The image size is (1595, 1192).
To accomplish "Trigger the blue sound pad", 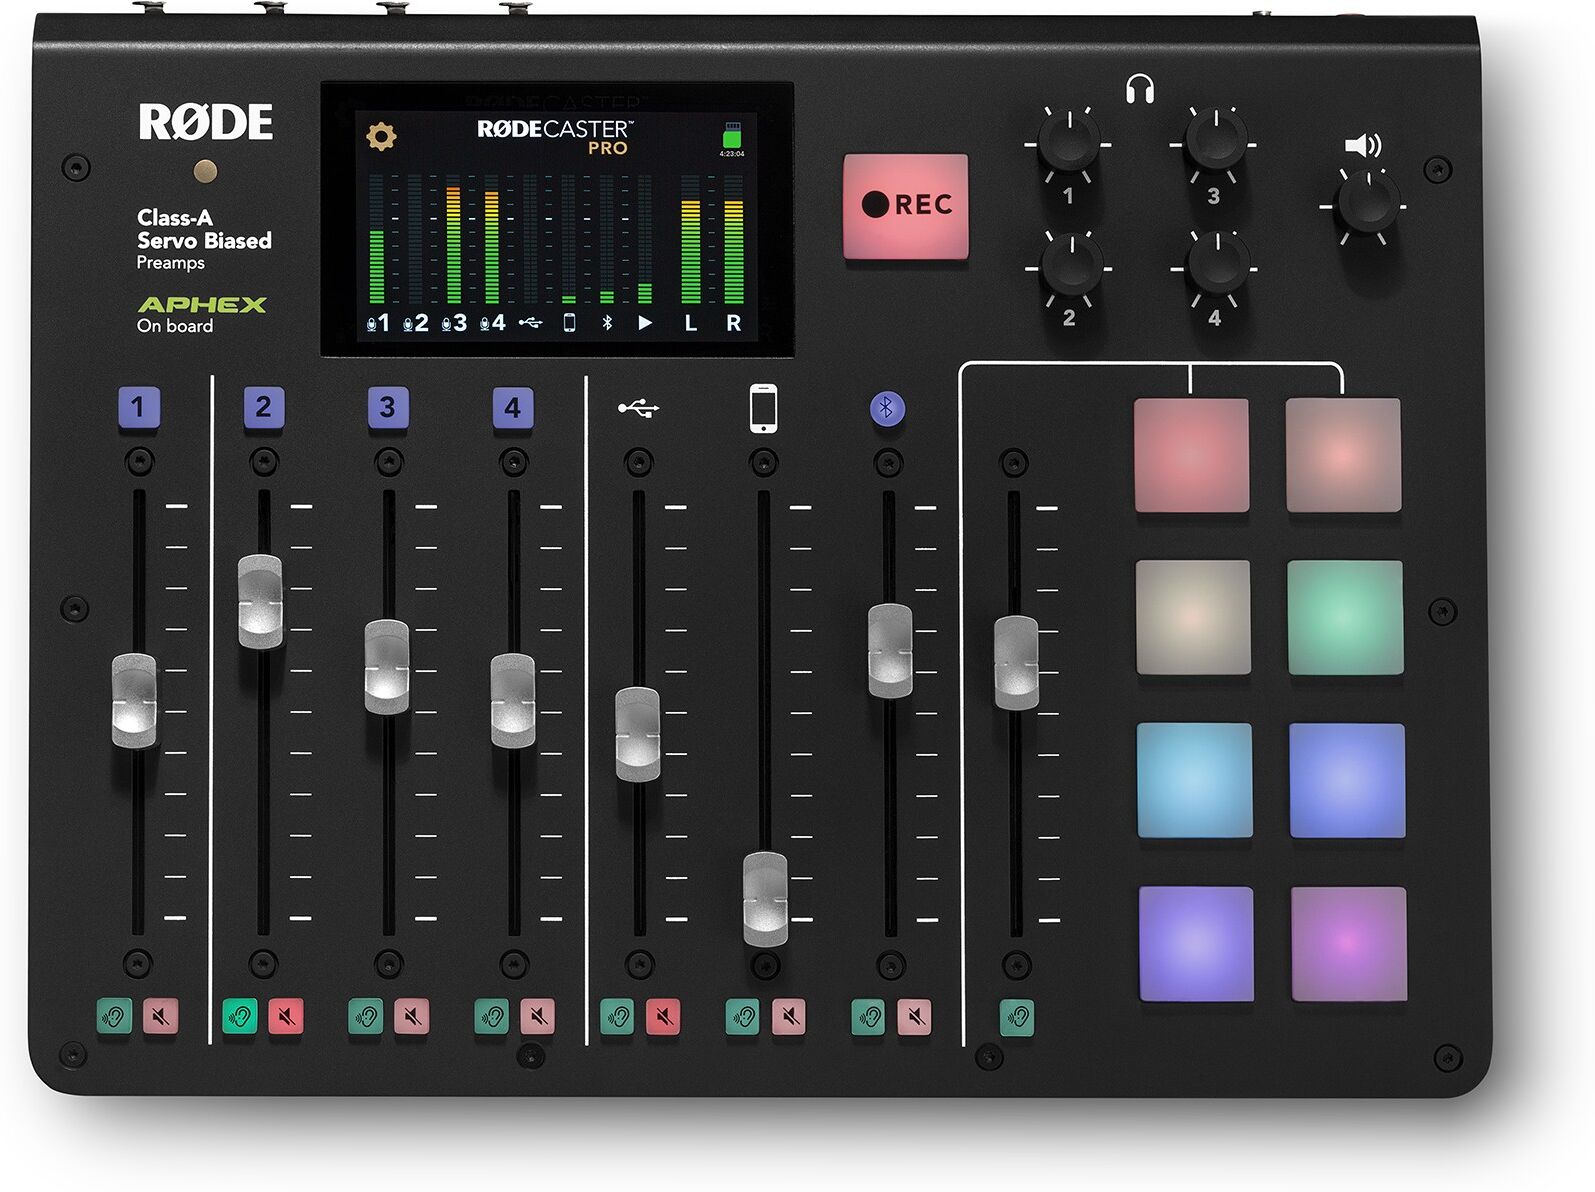I will (1347, 780).
